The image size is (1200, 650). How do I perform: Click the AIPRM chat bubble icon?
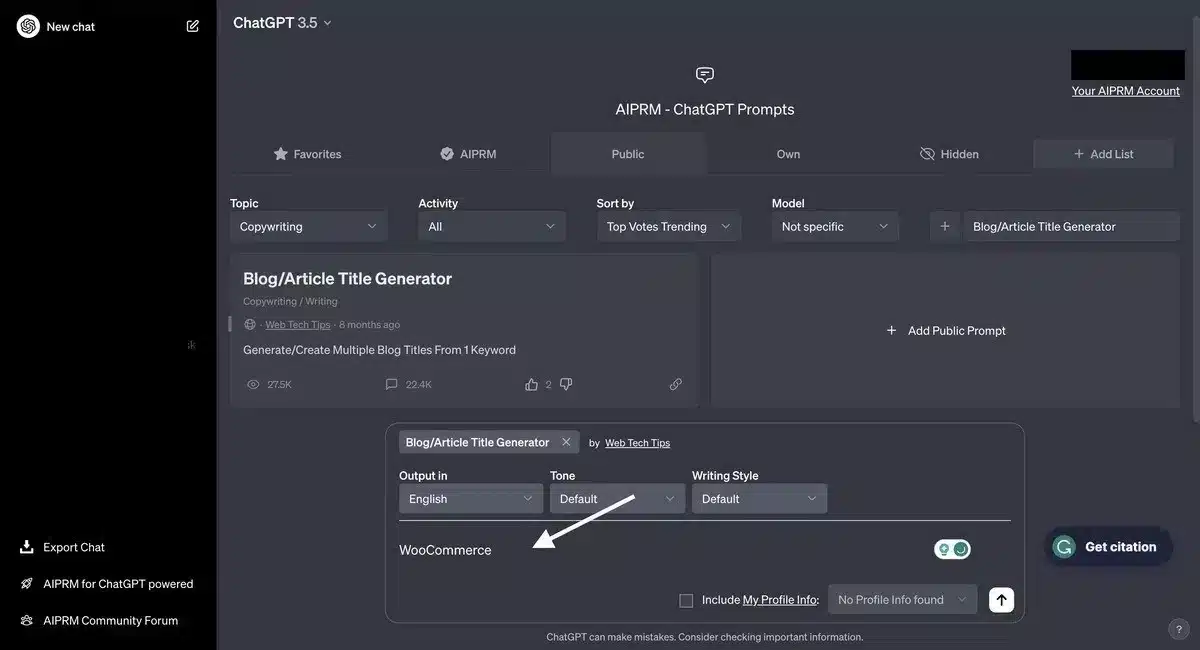tap(705, 75)
